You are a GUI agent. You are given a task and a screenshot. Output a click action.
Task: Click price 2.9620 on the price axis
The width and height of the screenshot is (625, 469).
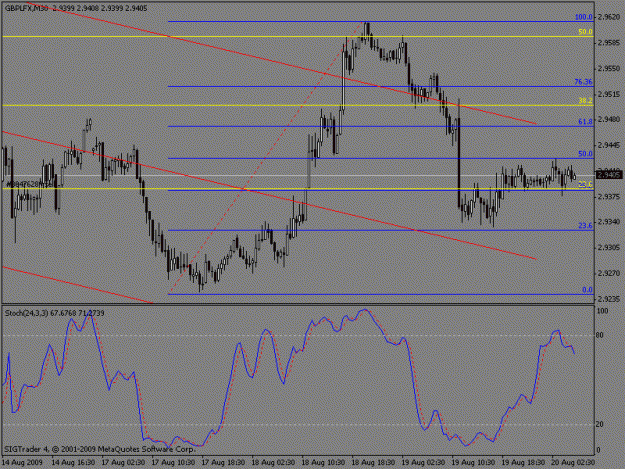609,17
